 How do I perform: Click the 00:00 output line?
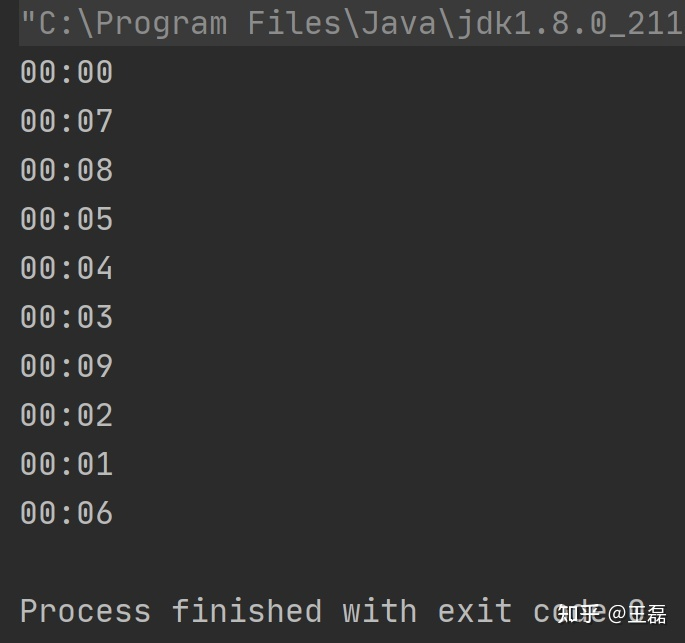point(66,73)
